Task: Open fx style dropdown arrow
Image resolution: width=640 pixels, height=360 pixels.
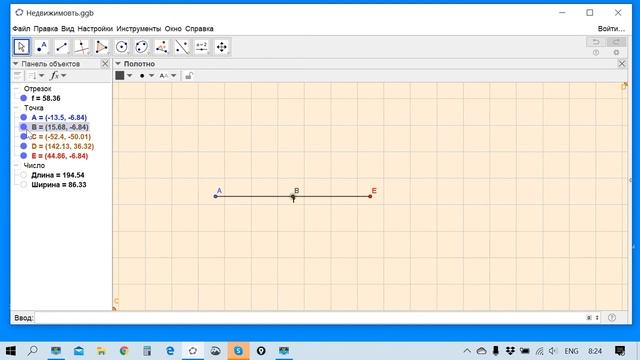Action: [64, 76]
